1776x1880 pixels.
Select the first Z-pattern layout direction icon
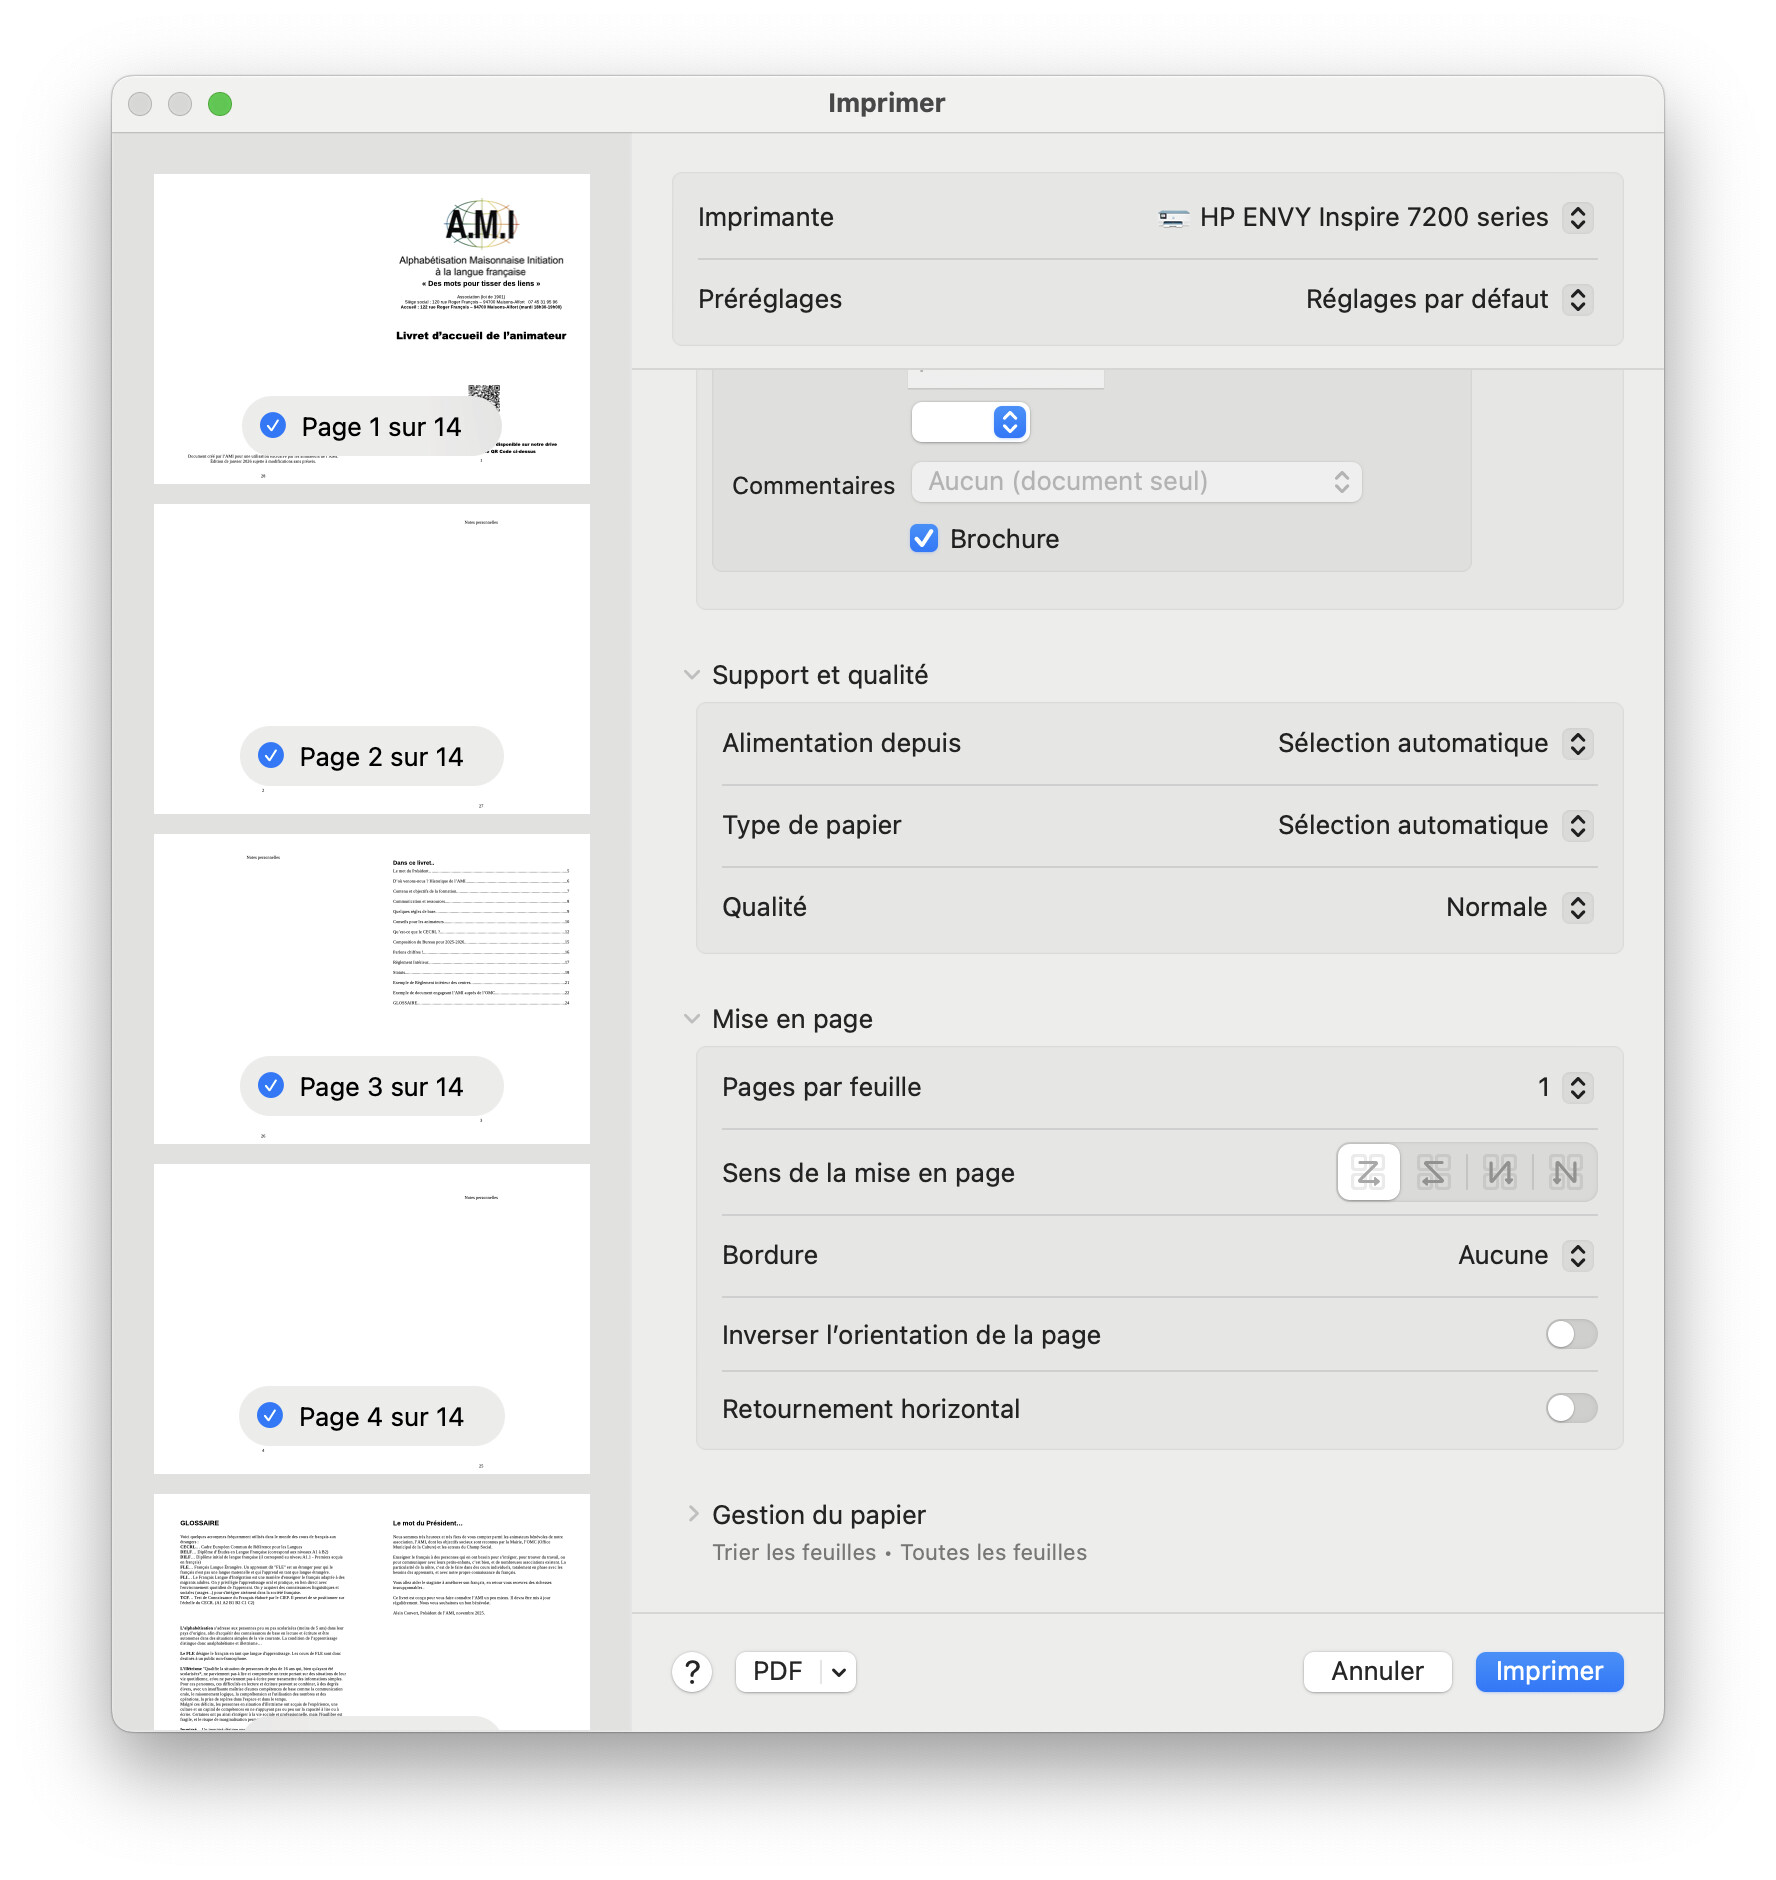[x=1368, y=1172]
